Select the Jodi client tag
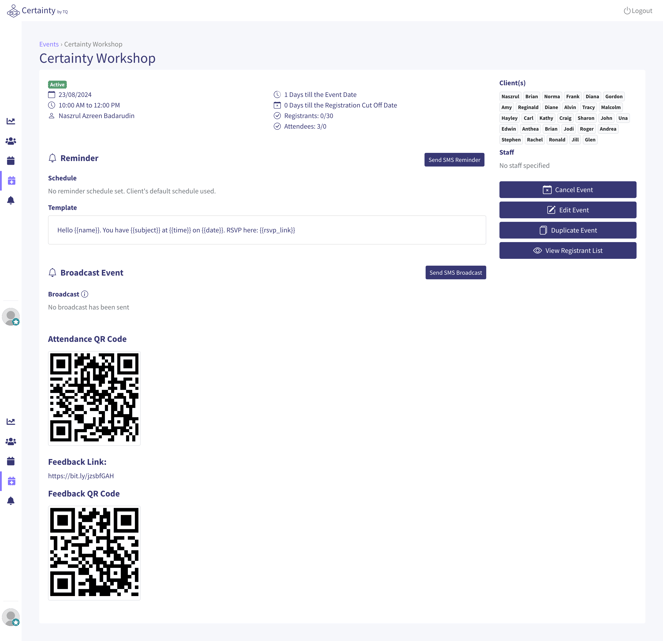663x641 pixels. pos(569,129)
